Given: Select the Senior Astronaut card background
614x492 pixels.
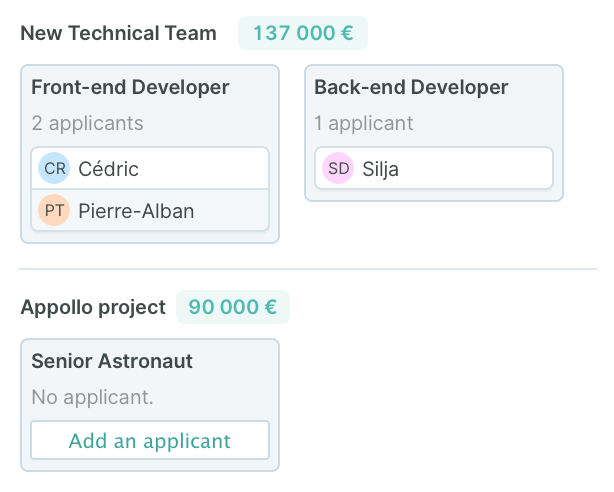Looking at the screenshot, I should click(150, 405).
